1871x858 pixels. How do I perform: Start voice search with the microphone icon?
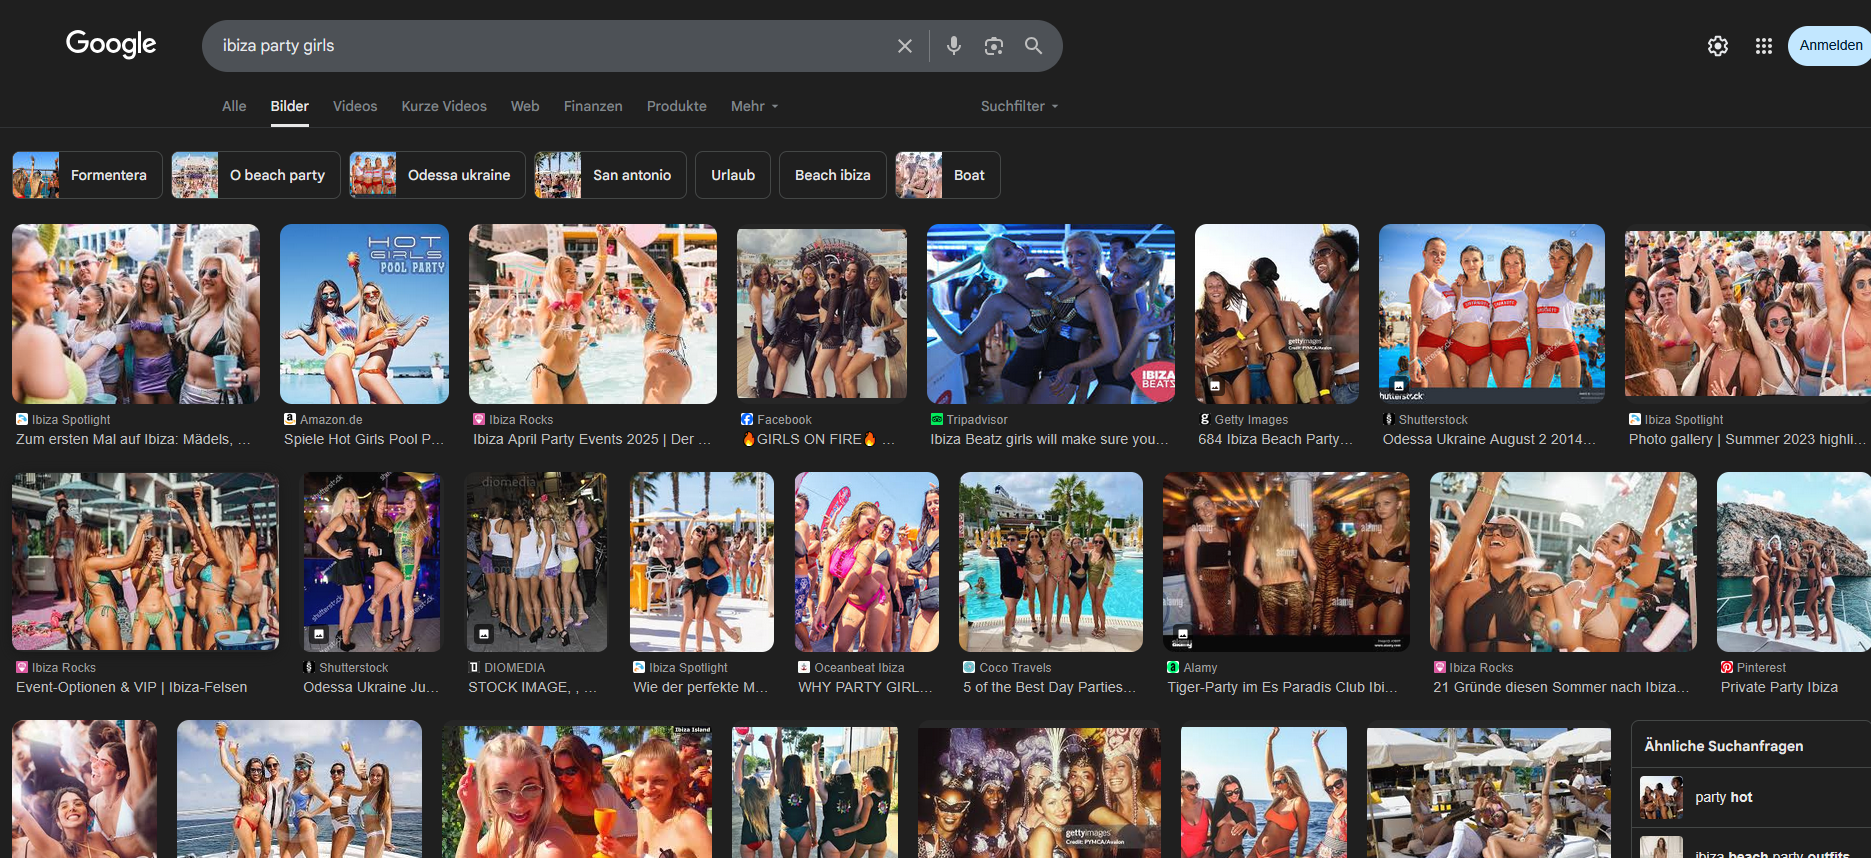click(954, 46)
